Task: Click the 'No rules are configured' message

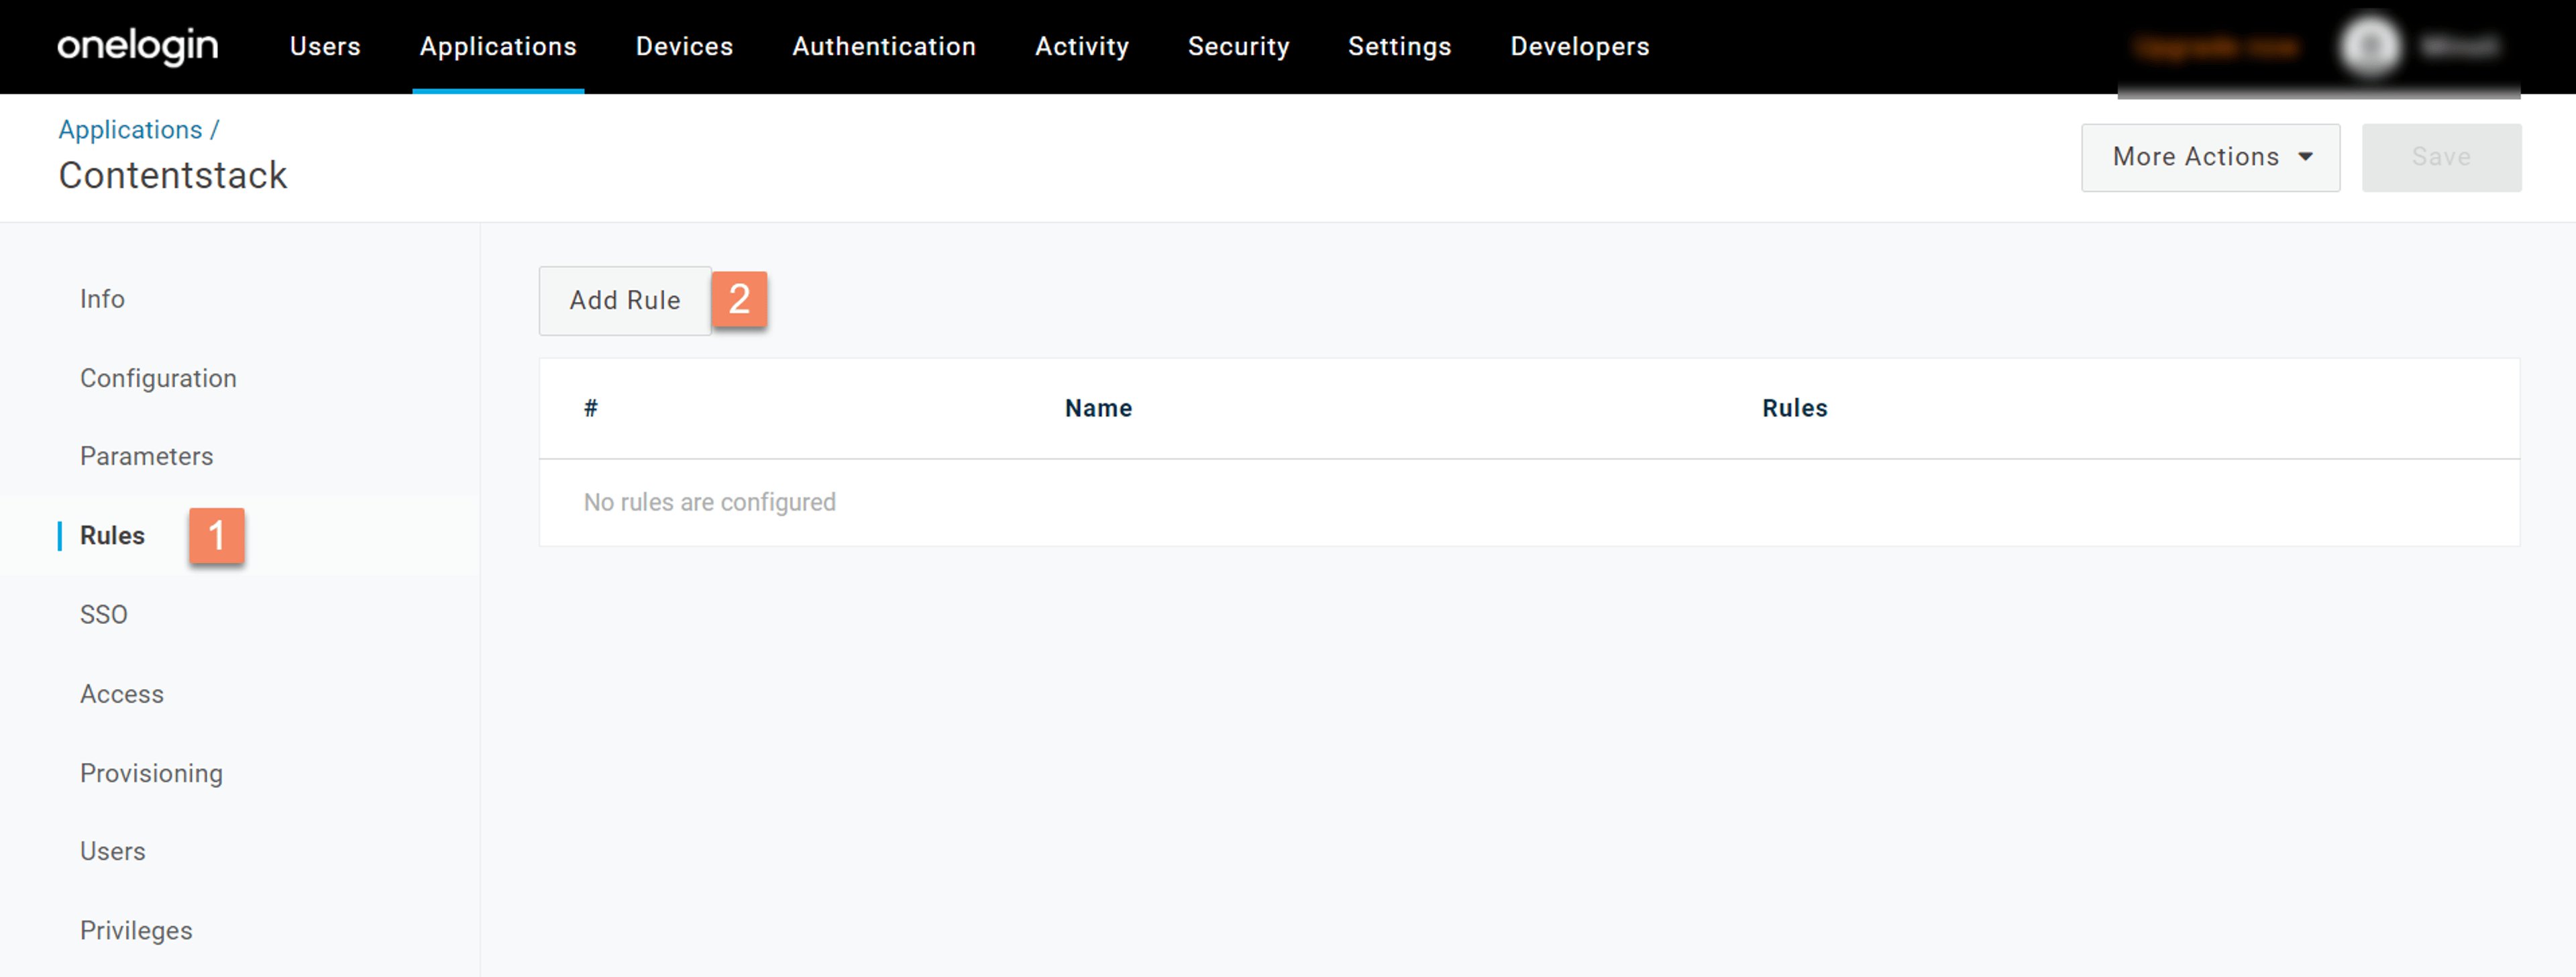Action: click(x=709, y=502)
